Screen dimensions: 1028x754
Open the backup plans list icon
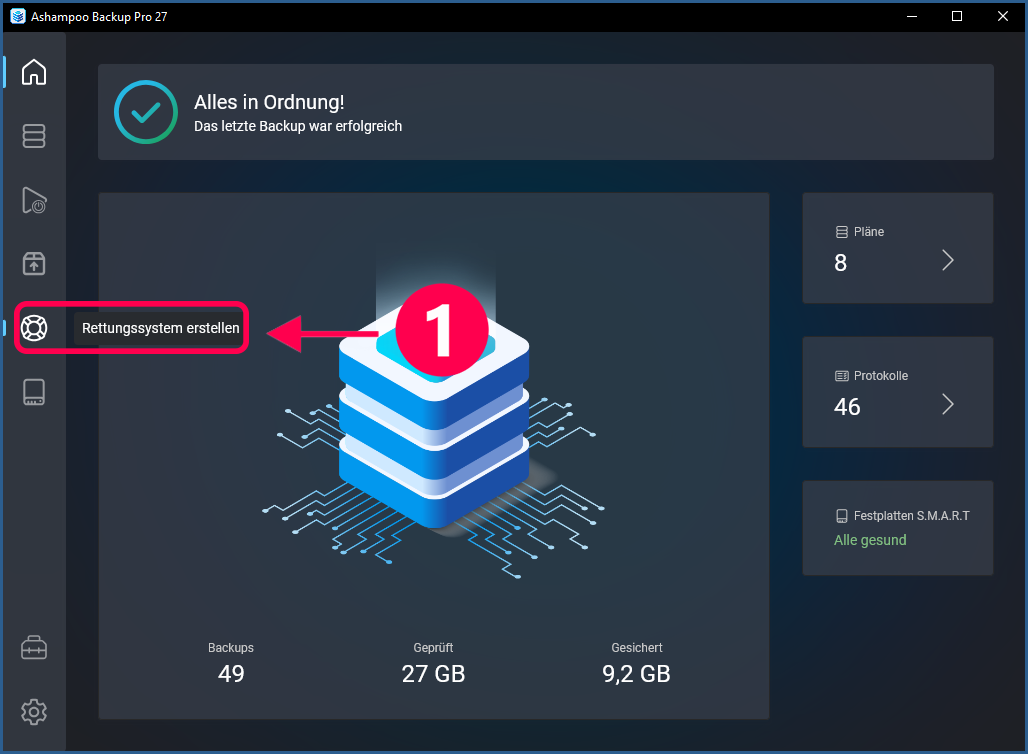pyautogui.click(x=34, y=136)
